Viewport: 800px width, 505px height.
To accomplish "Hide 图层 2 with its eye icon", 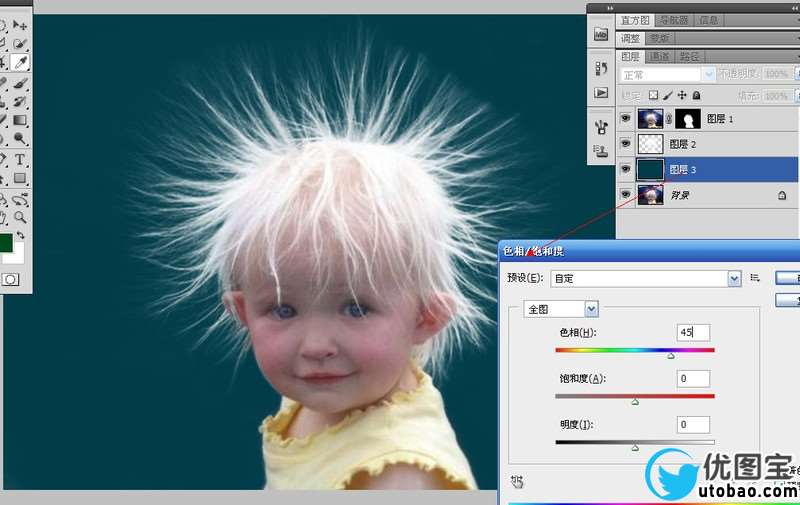I will click(x=626, y=144).
